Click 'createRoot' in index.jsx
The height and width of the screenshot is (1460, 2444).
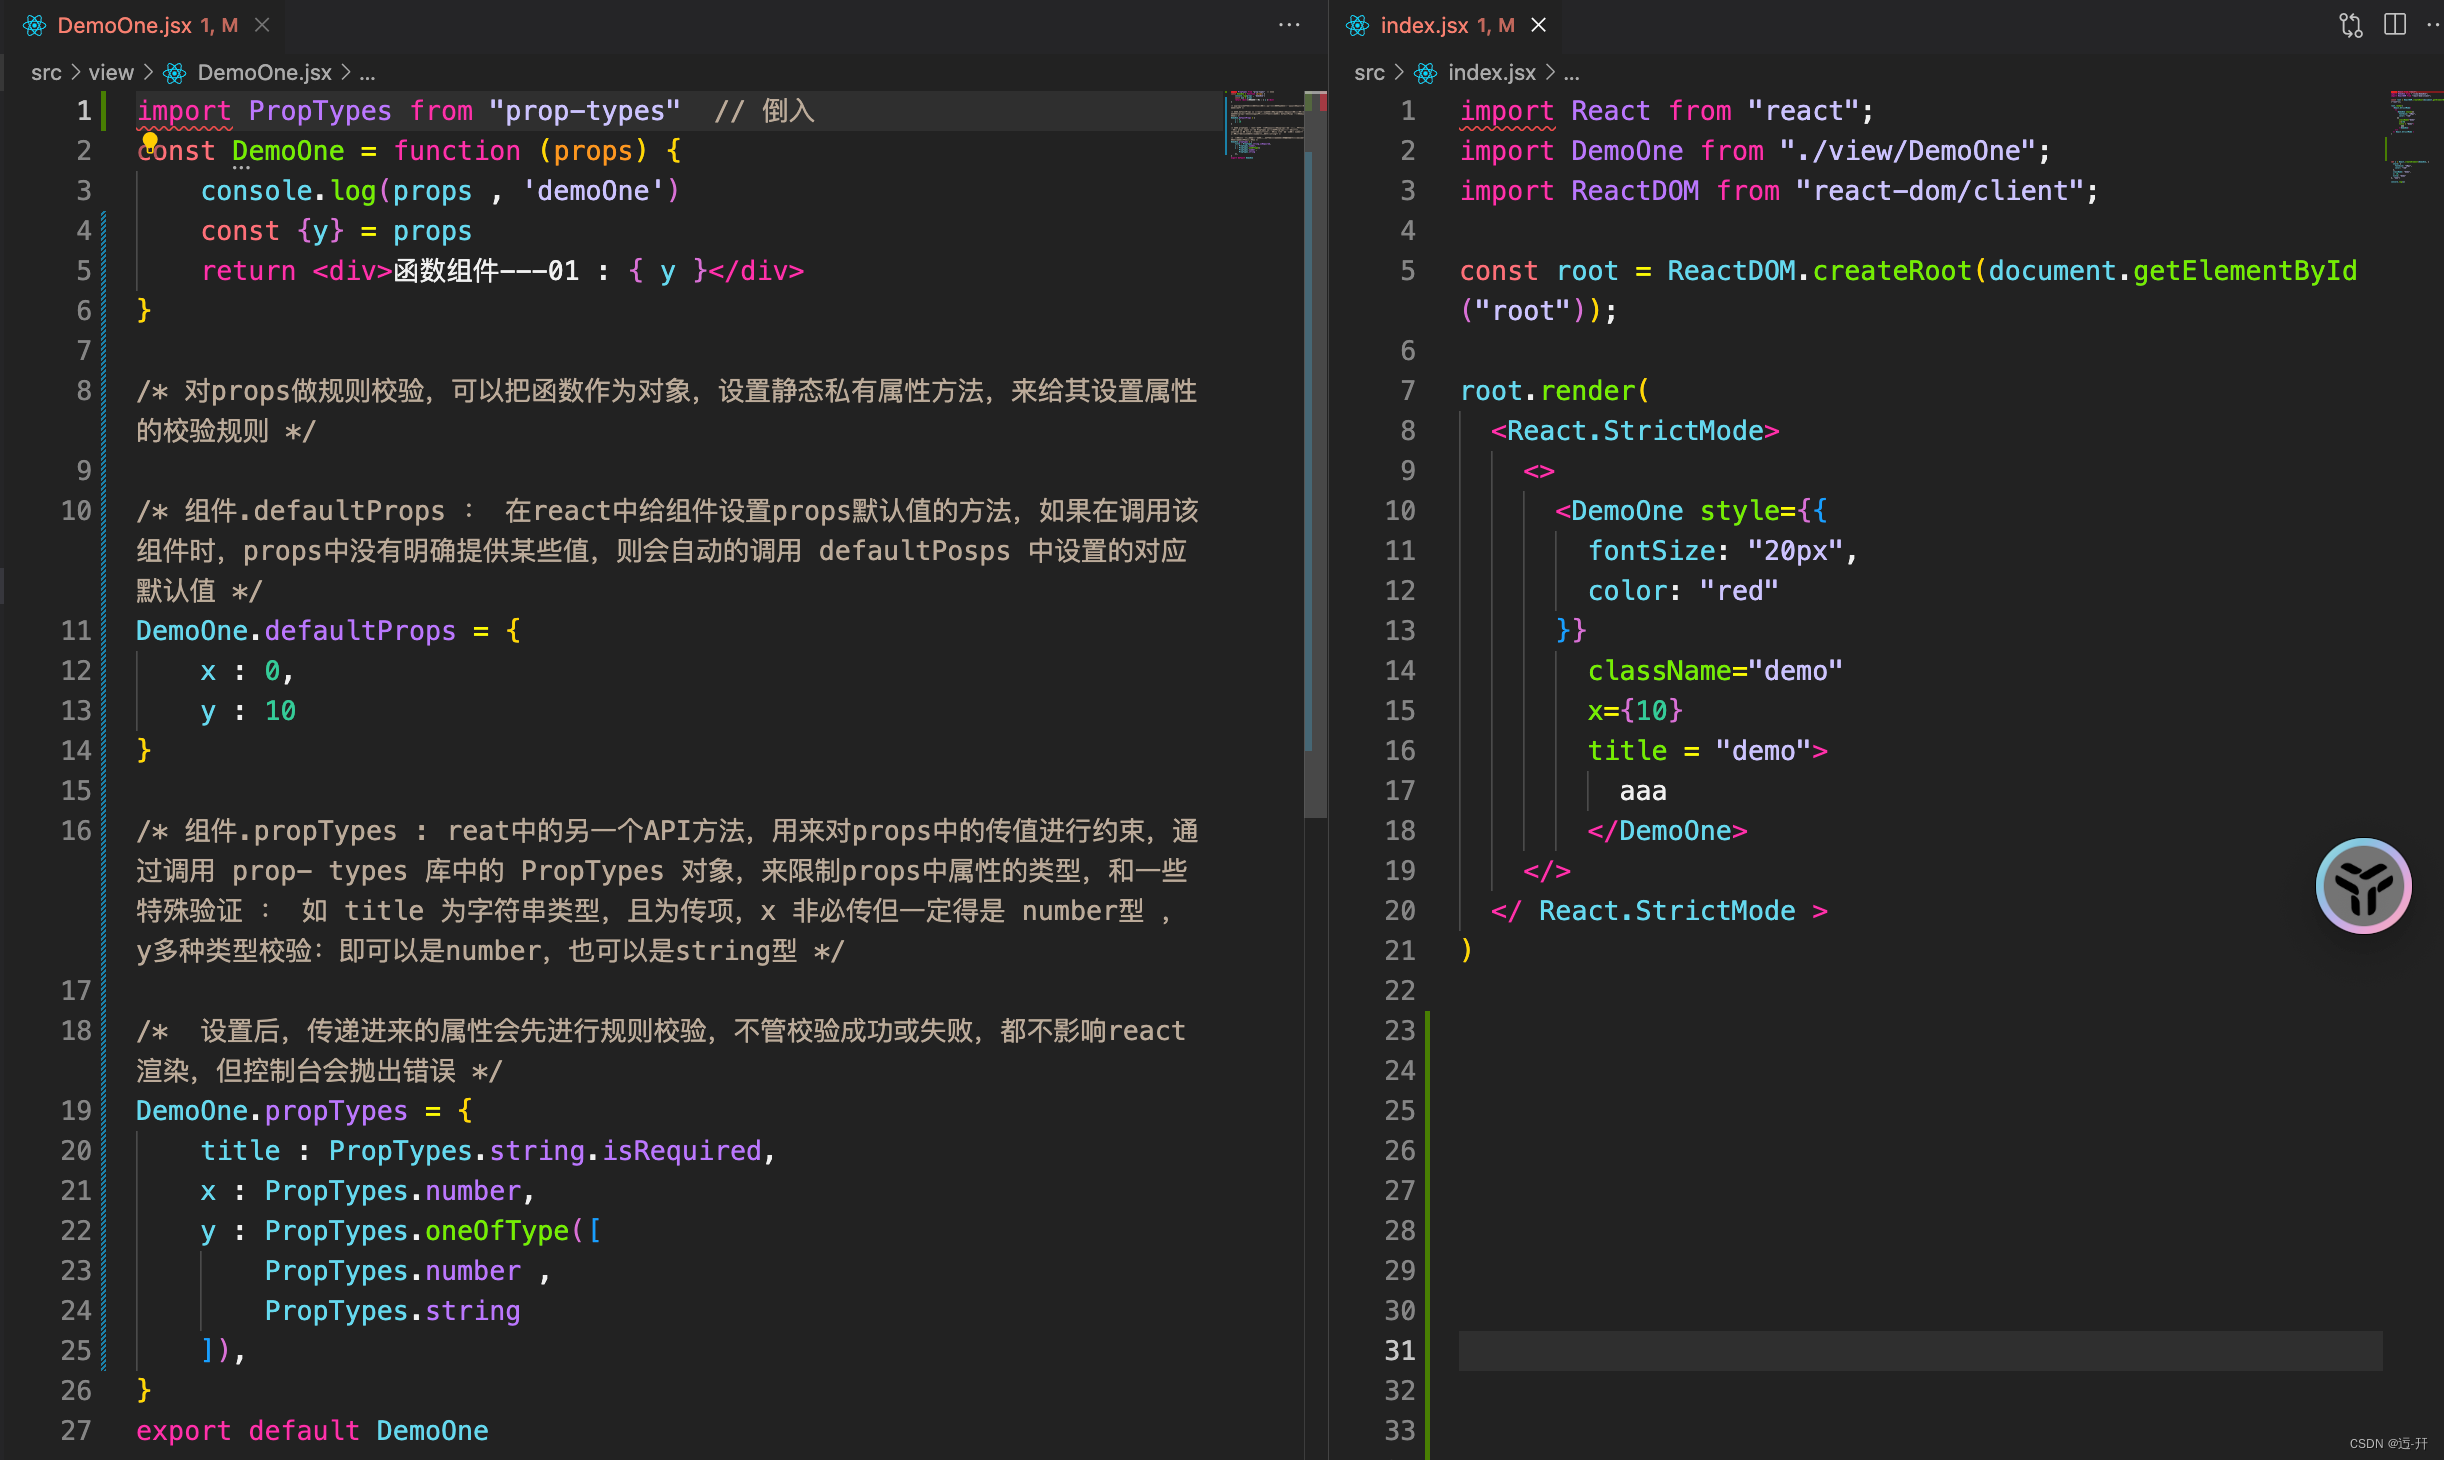click(x=1892, y=271)
